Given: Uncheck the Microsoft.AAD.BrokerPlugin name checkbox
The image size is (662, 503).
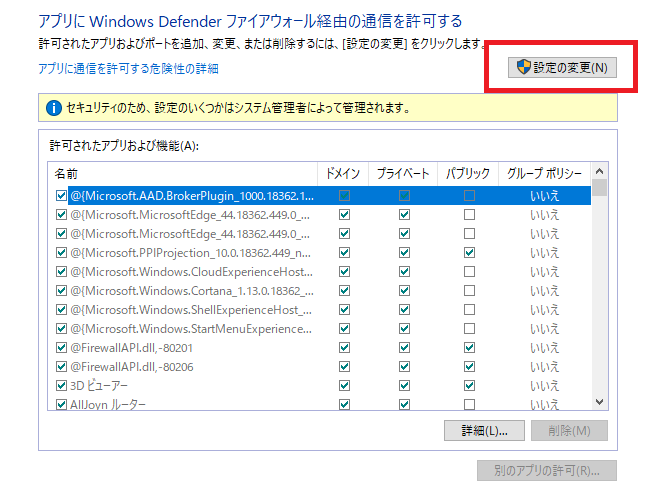Looking at the screenshot, I should click(61, 196).
